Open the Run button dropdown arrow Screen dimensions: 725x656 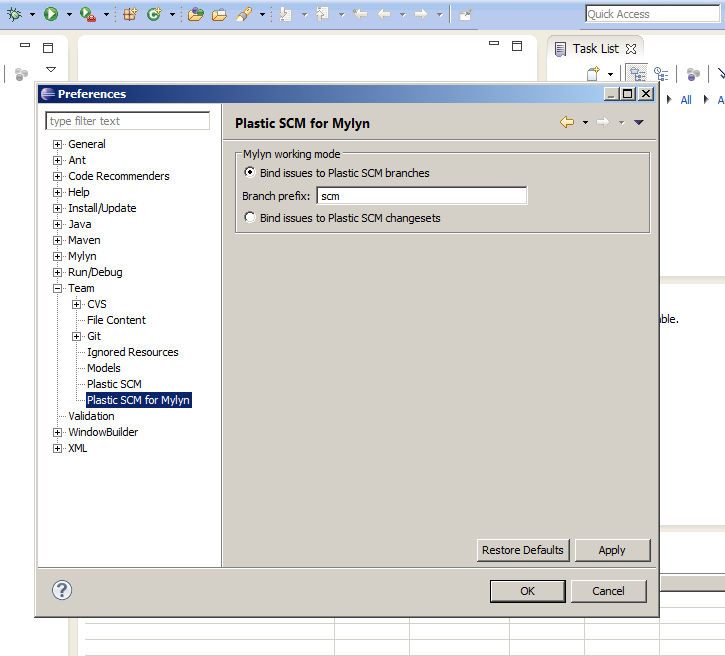[x=69, y=15]
